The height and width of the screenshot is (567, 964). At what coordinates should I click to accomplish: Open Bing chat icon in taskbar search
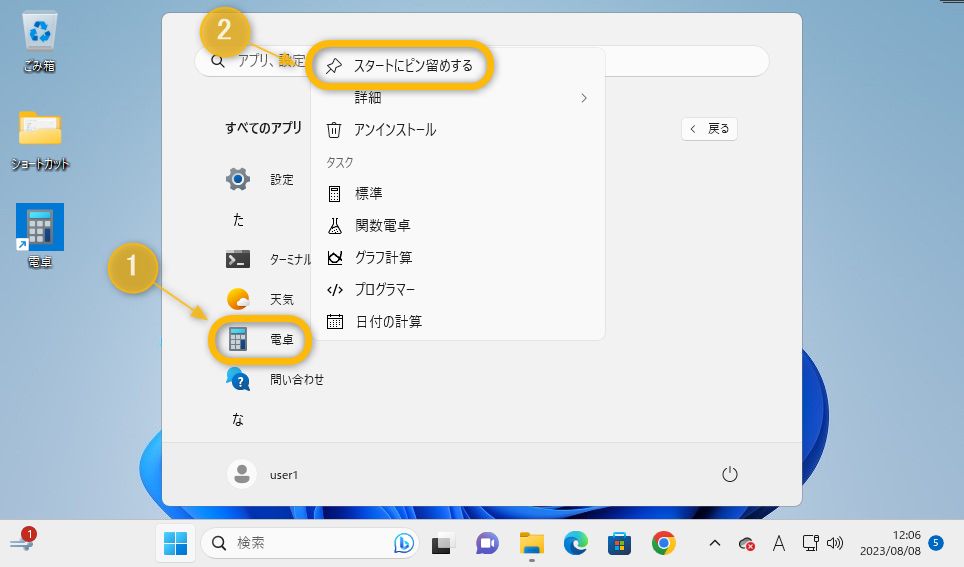click(x=404, y=543)
